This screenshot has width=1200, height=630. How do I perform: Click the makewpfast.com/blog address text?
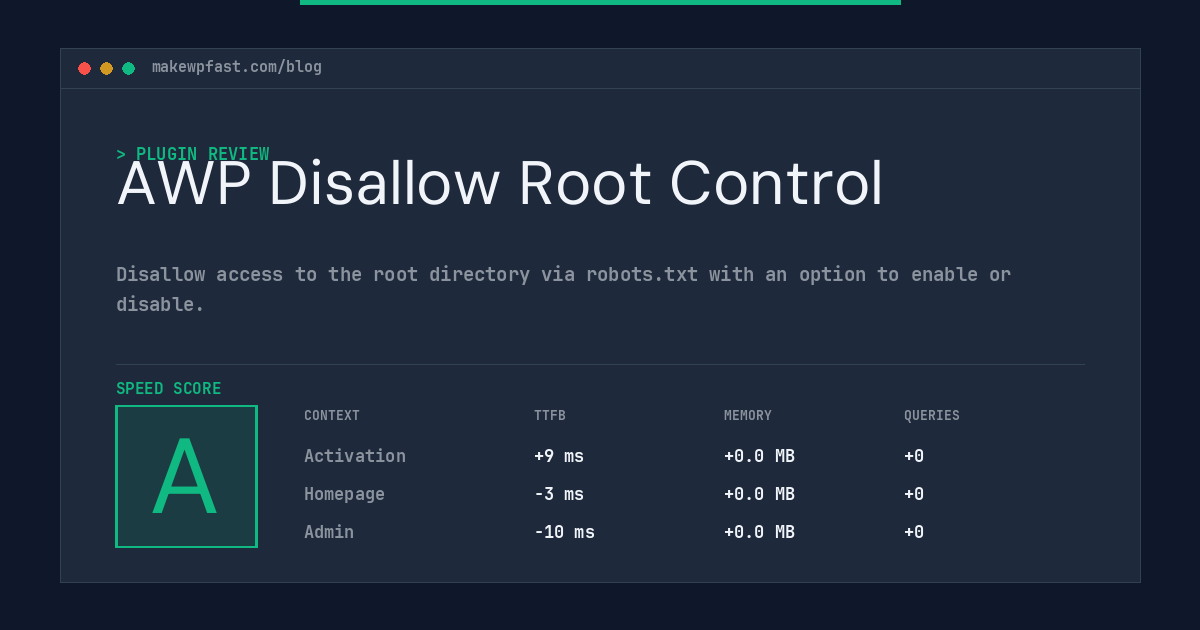237,67
